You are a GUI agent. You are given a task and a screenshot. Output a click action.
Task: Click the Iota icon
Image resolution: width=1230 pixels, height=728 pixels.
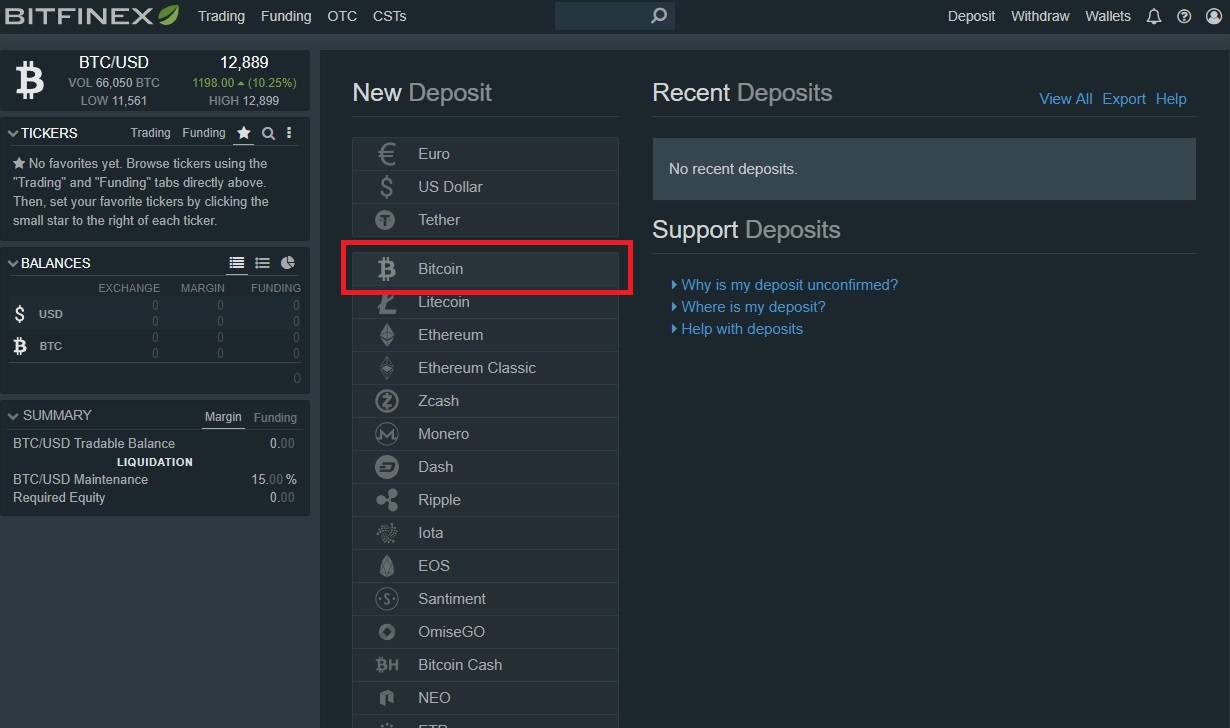386,533
